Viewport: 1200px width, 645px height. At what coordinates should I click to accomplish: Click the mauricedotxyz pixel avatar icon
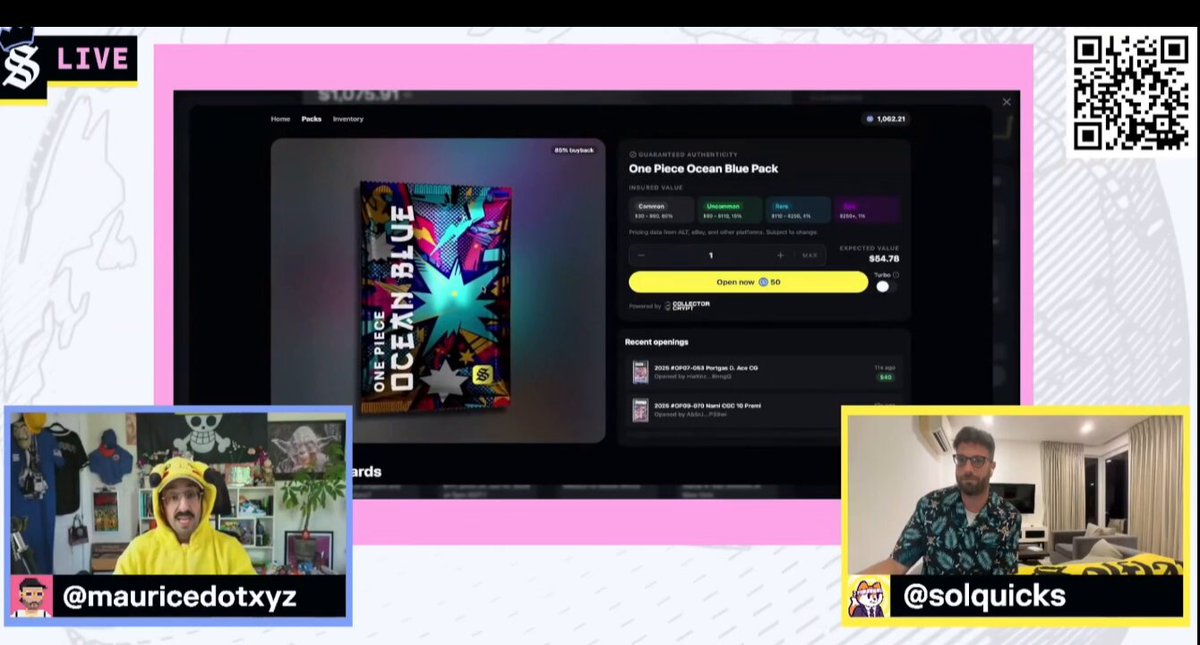tap(31, 597)
